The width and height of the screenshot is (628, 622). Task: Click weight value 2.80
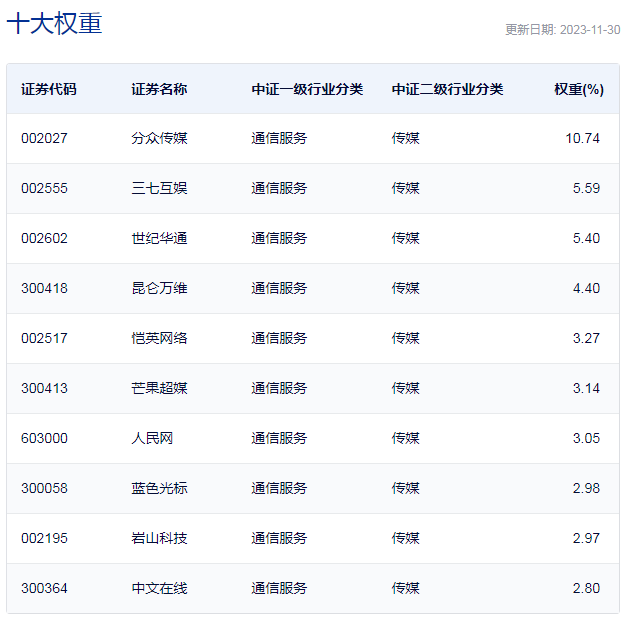586,588
